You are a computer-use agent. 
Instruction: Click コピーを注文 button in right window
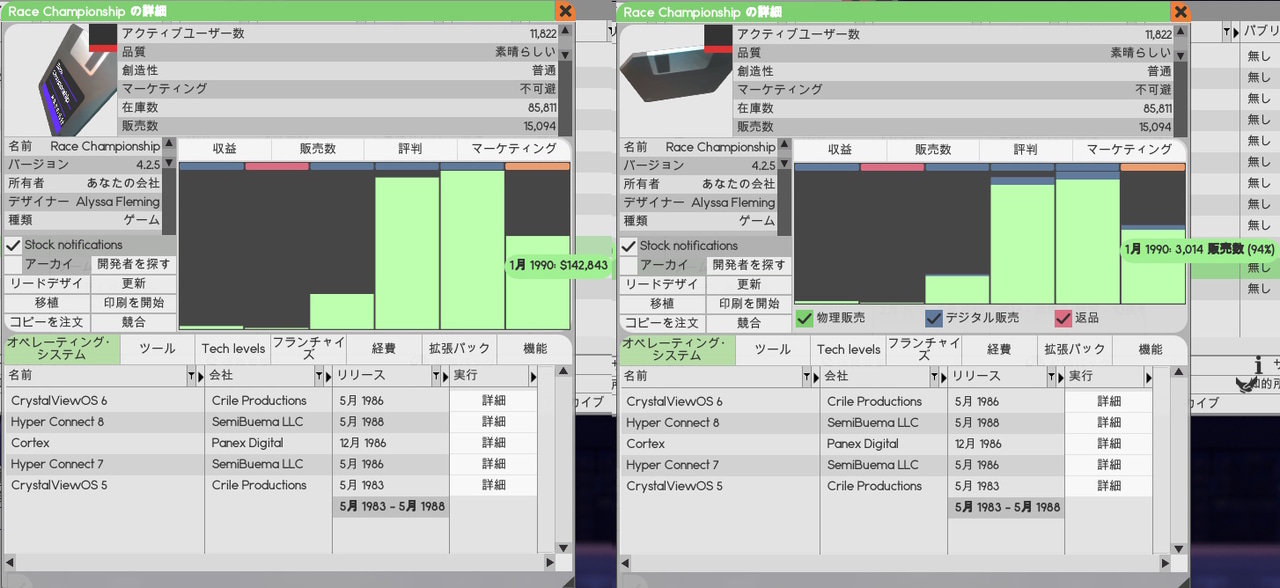tap(661, 323)
